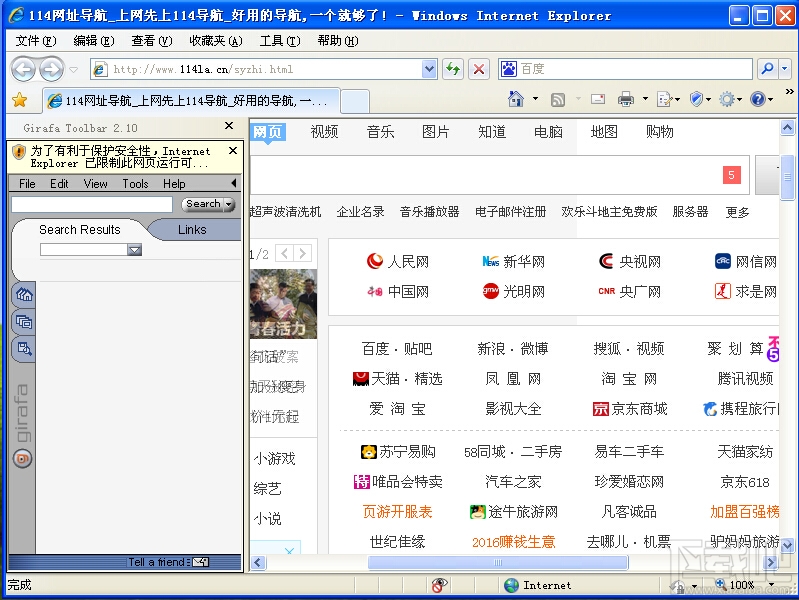Click the news photo thumbnail
This screenshot has height=600, width=799.
(283, 304)
